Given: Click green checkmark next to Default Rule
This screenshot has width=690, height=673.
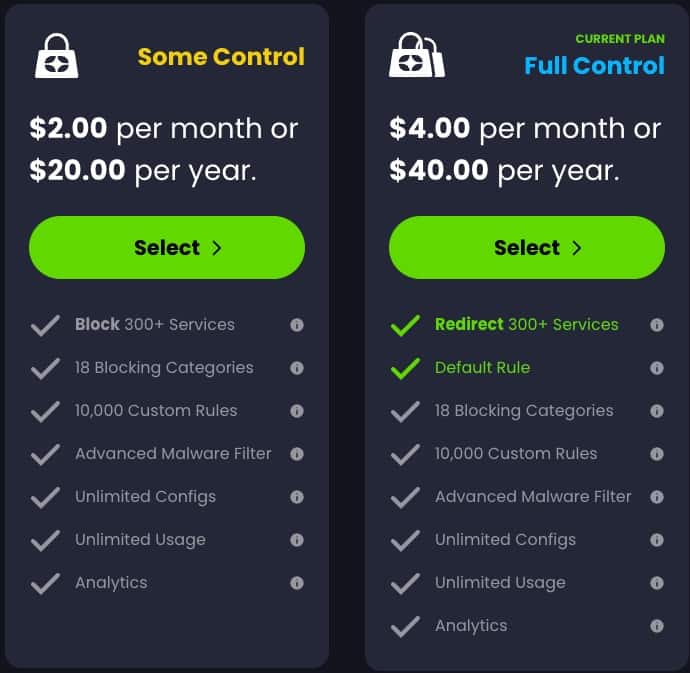Looking at the screenshot, I should [x=405, y=368].
